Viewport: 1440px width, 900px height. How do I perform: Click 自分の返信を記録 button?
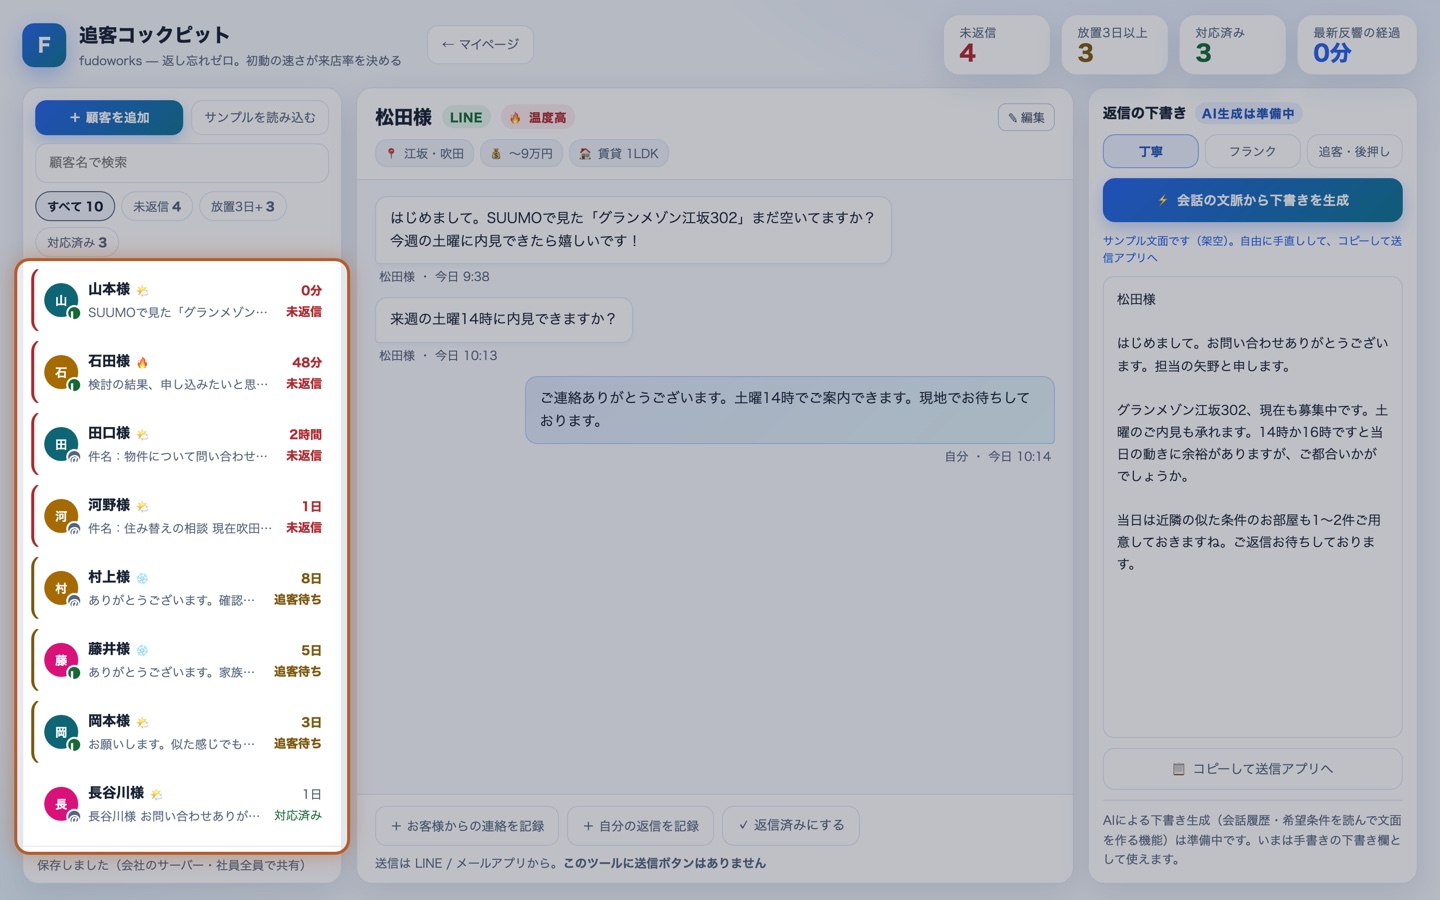pyautogui.click(x=641, y=826)
